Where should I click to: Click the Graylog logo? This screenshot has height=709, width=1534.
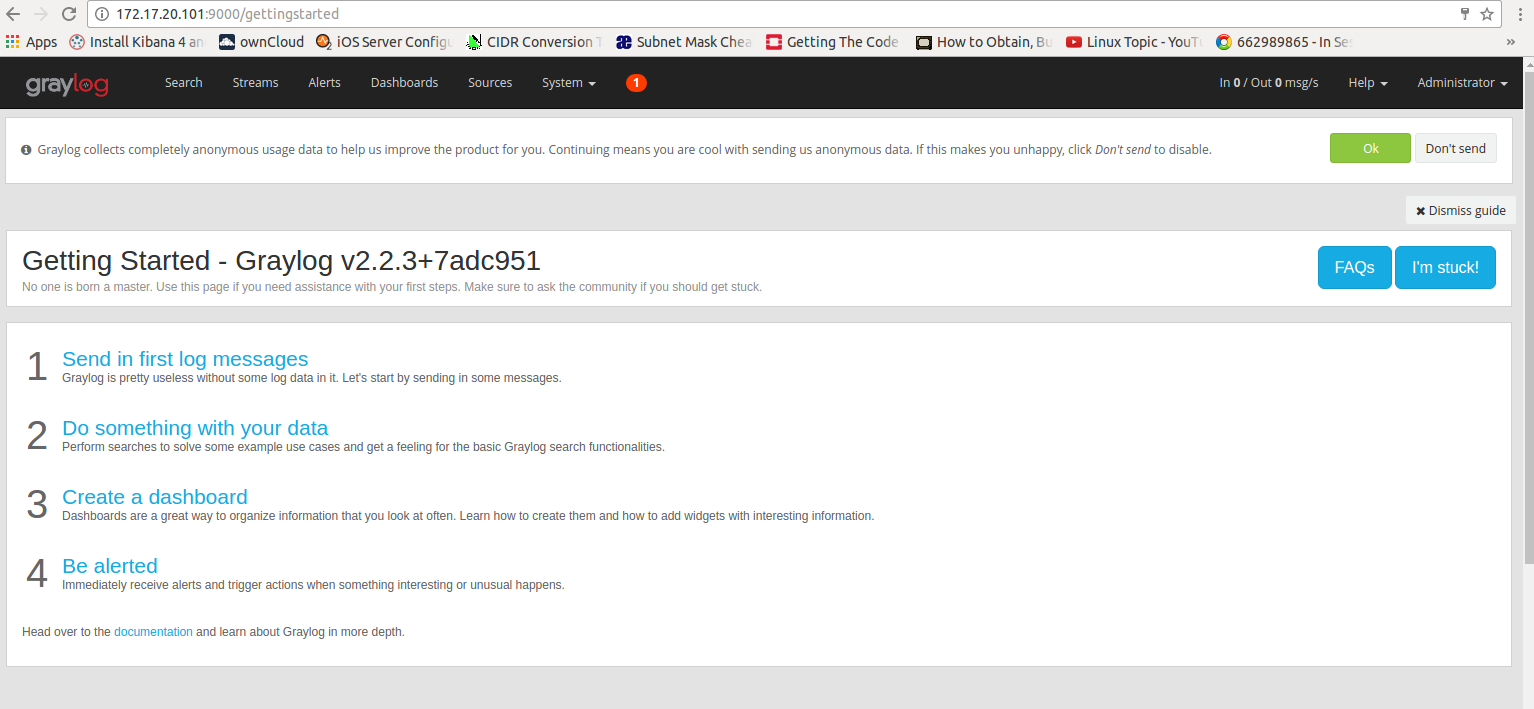tap(67, 84)
